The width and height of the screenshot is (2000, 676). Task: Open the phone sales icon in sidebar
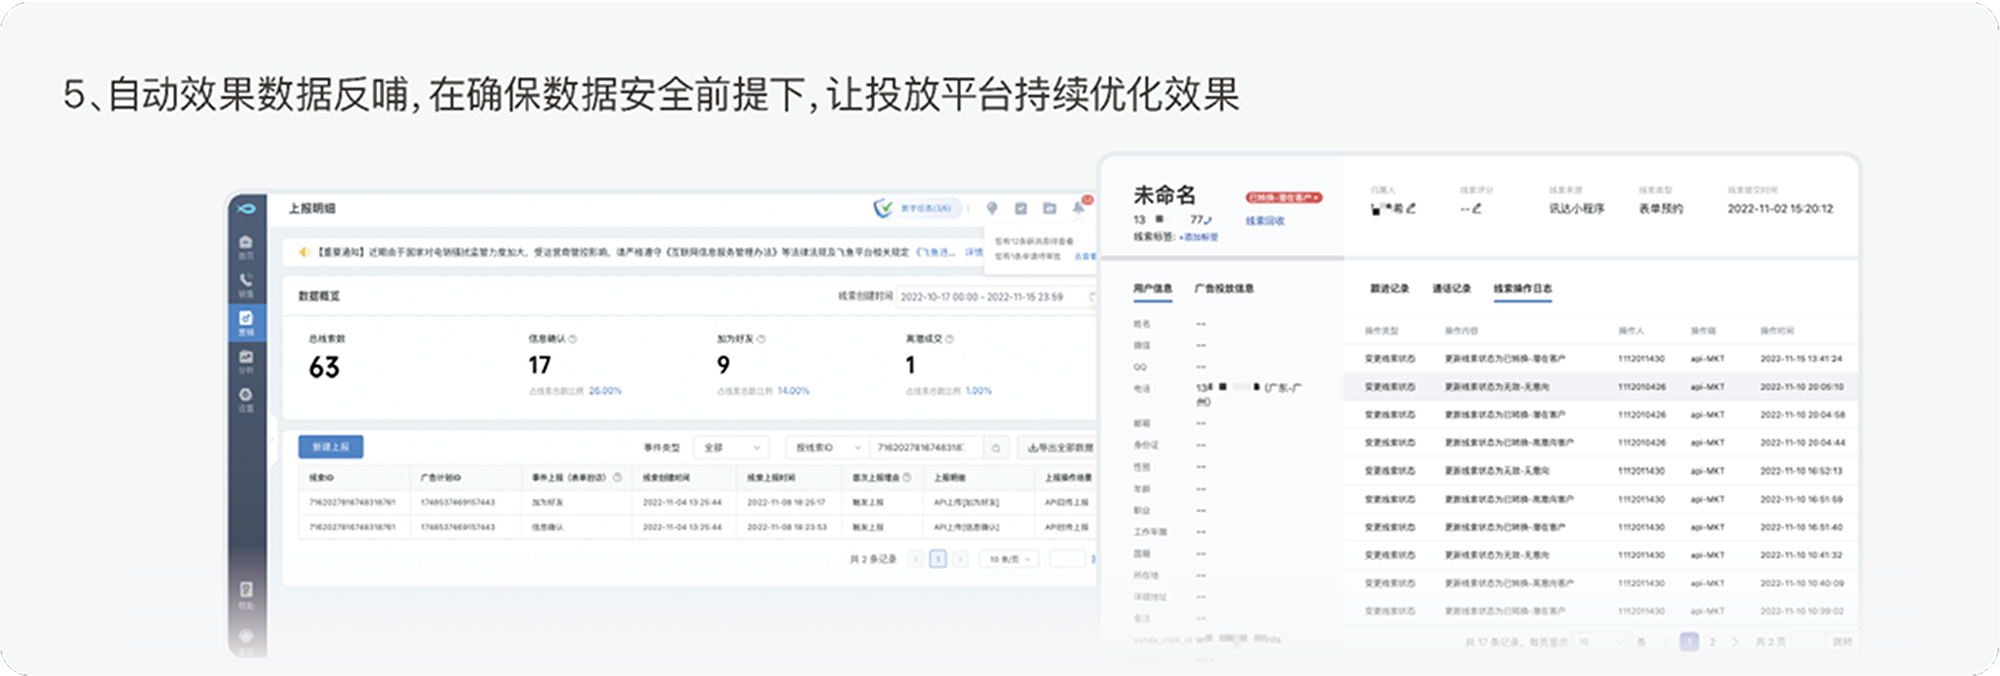[x=246, y=283]
